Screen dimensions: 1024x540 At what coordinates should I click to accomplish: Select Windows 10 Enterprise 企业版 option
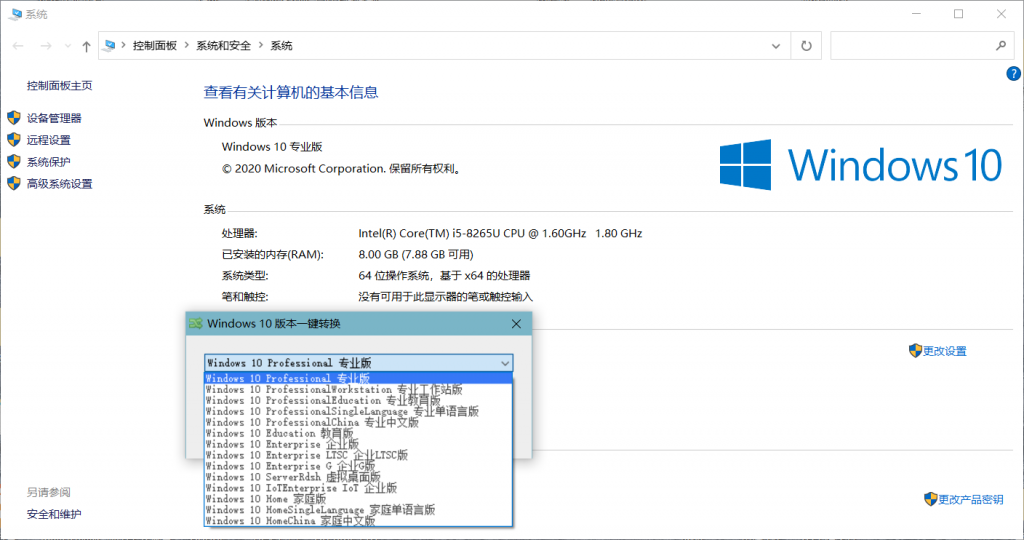pos(359,444)
